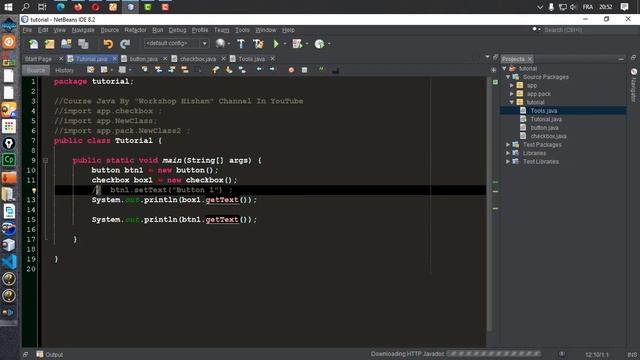Toggle the History view button
This screenshot has height=360, width=640.
64,70
